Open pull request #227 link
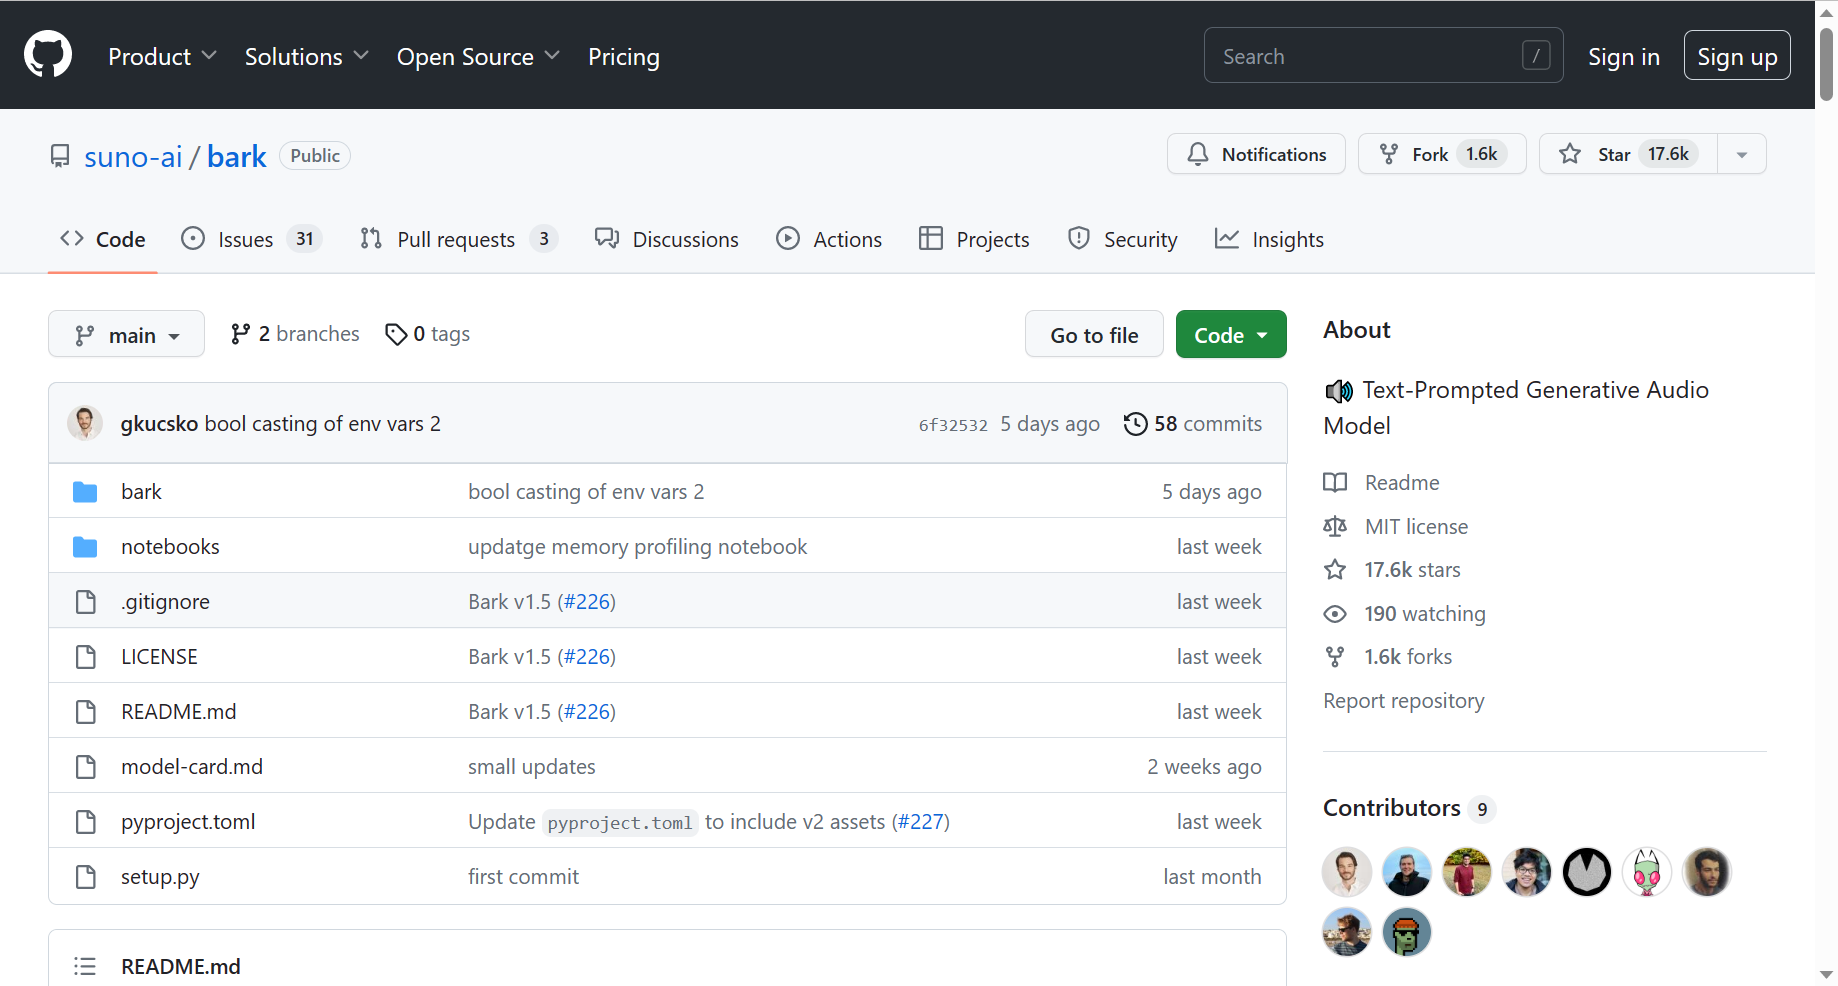This screenshot has height=986, width=1838. coord(920,822)
